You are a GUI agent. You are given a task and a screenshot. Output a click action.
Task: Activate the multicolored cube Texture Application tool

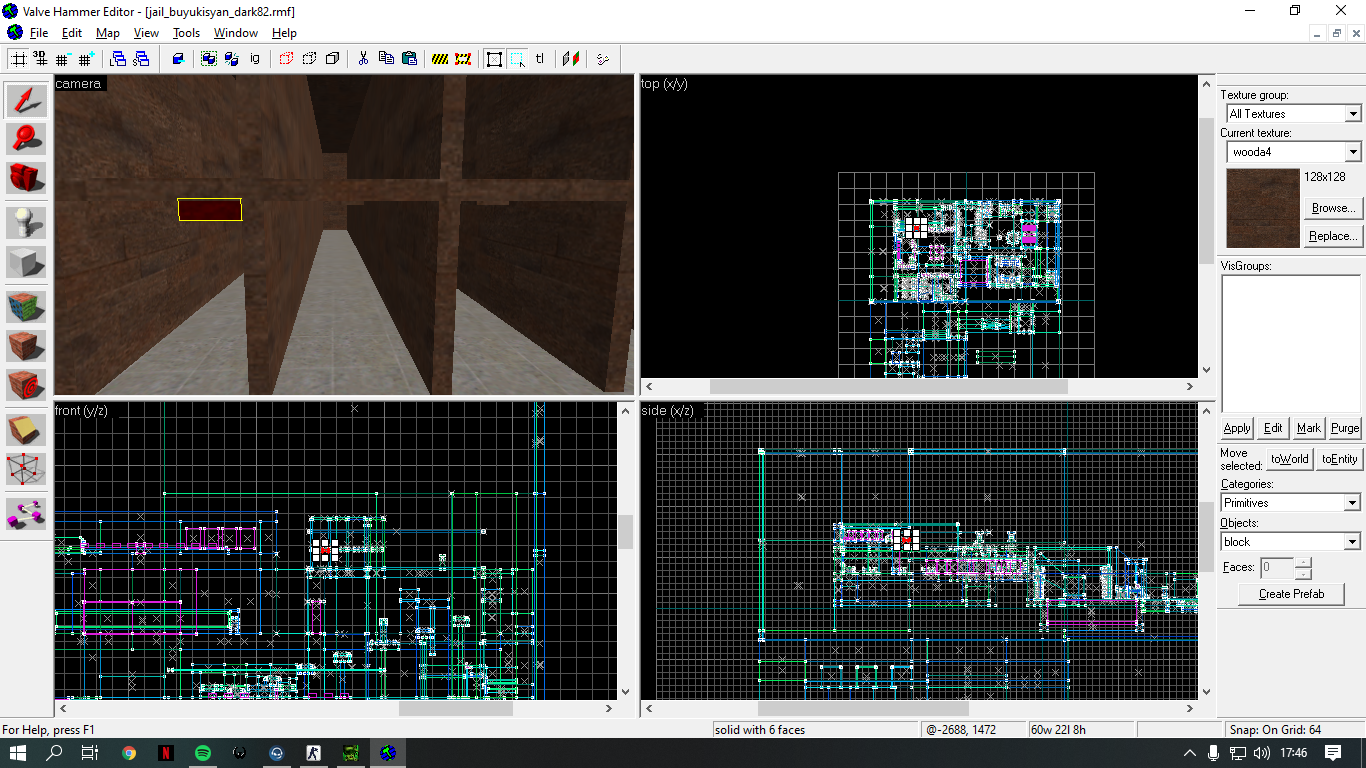point(27,307)
